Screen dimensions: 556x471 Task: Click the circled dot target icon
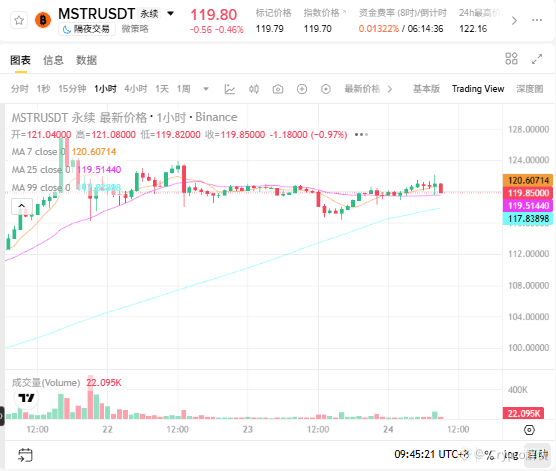(x=326, y=89)
